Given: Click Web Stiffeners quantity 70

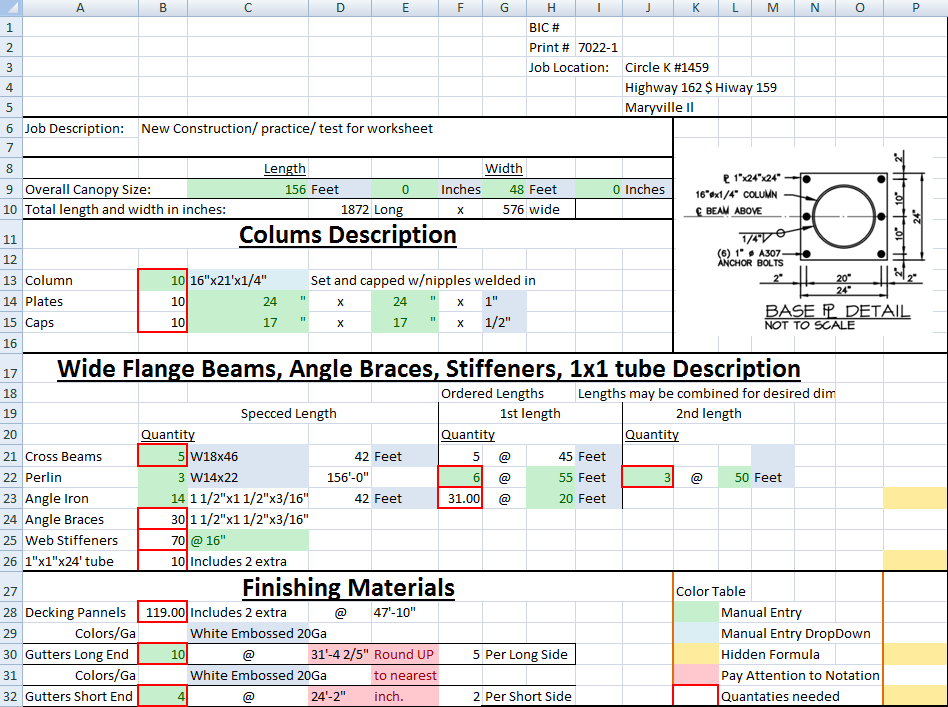Looking at the screenshot, I should [163, 540].
